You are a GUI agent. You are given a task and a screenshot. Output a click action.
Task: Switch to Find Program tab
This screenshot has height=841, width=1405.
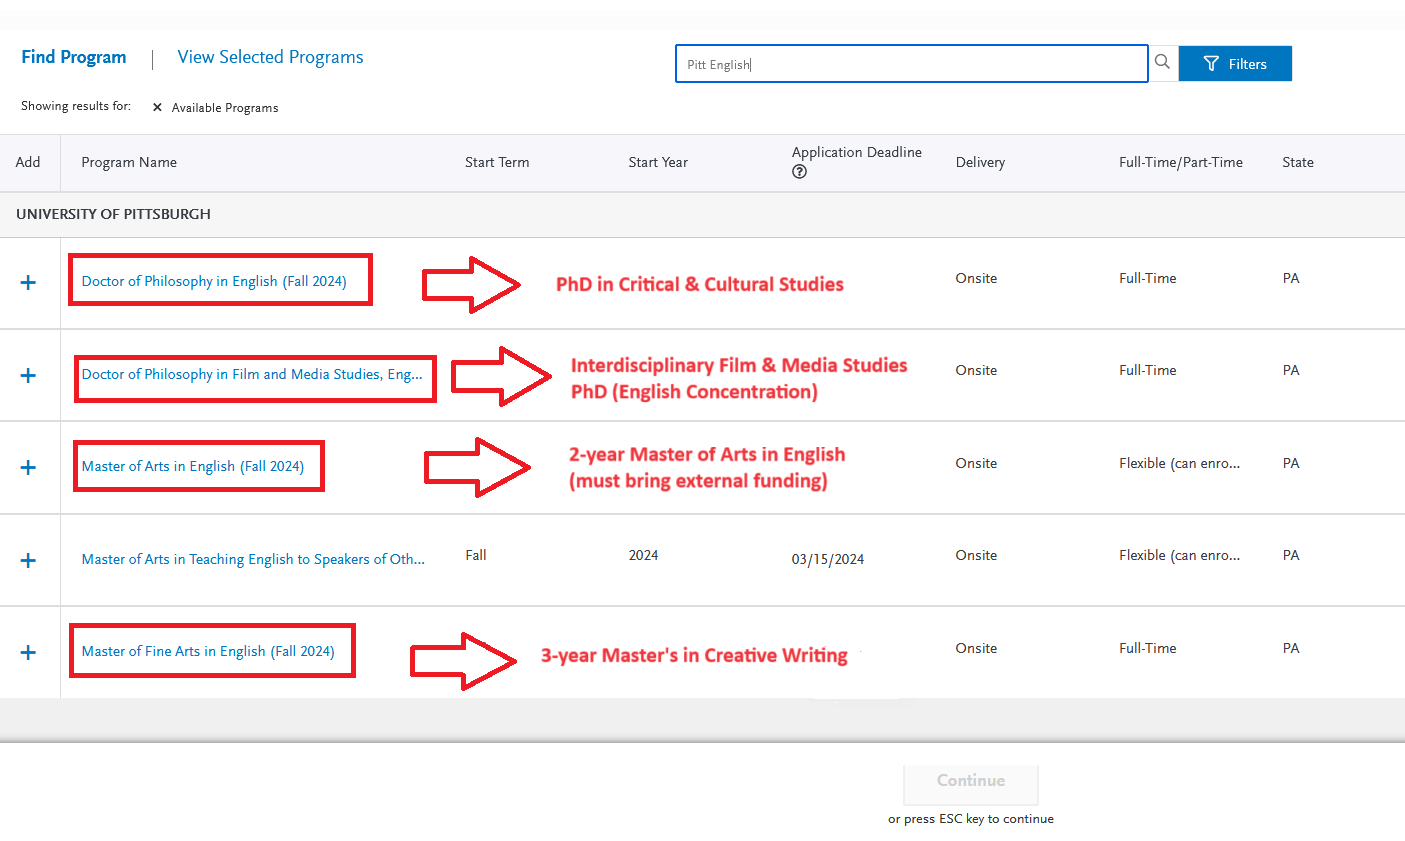point(74,57)
